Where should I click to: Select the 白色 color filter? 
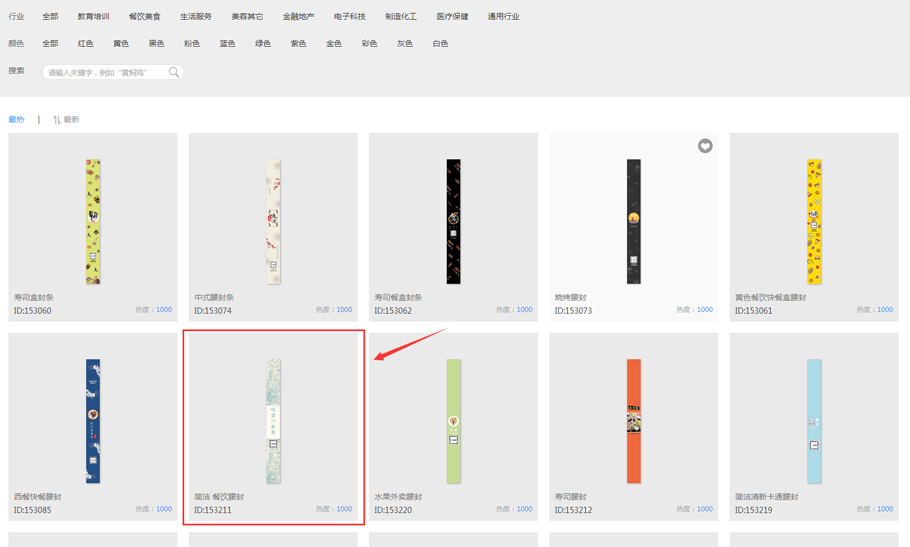click(440, 44)
